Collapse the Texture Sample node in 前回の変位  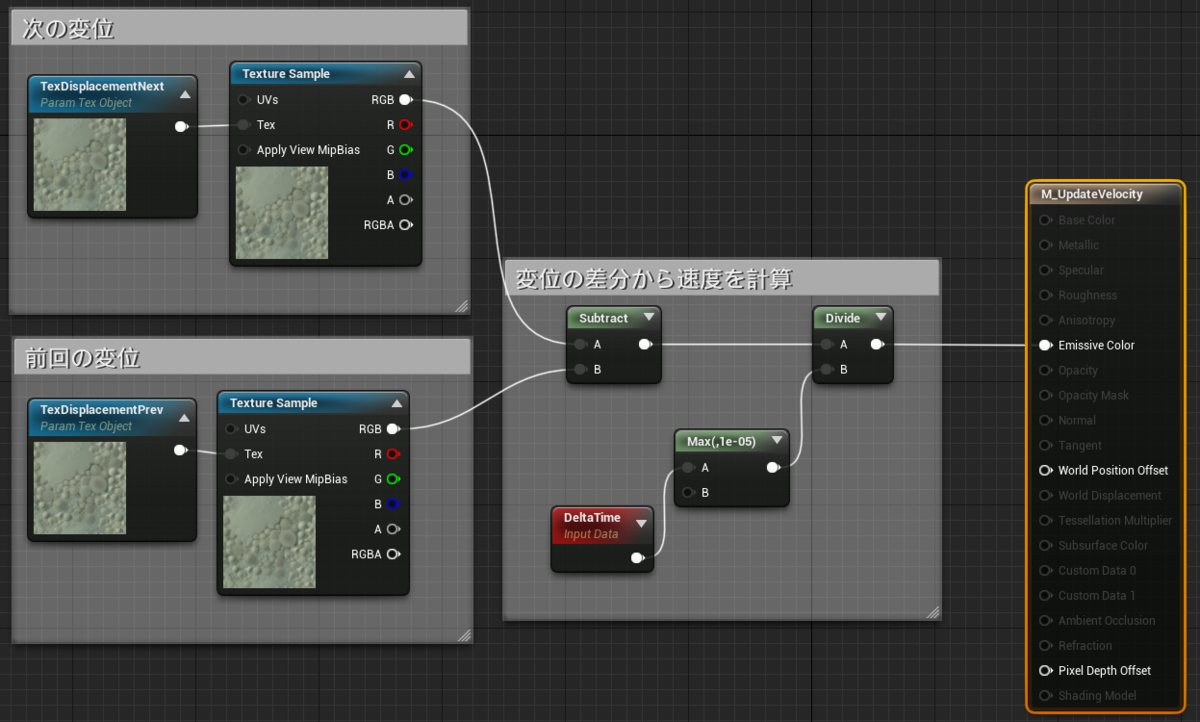[x=397, y=403]
